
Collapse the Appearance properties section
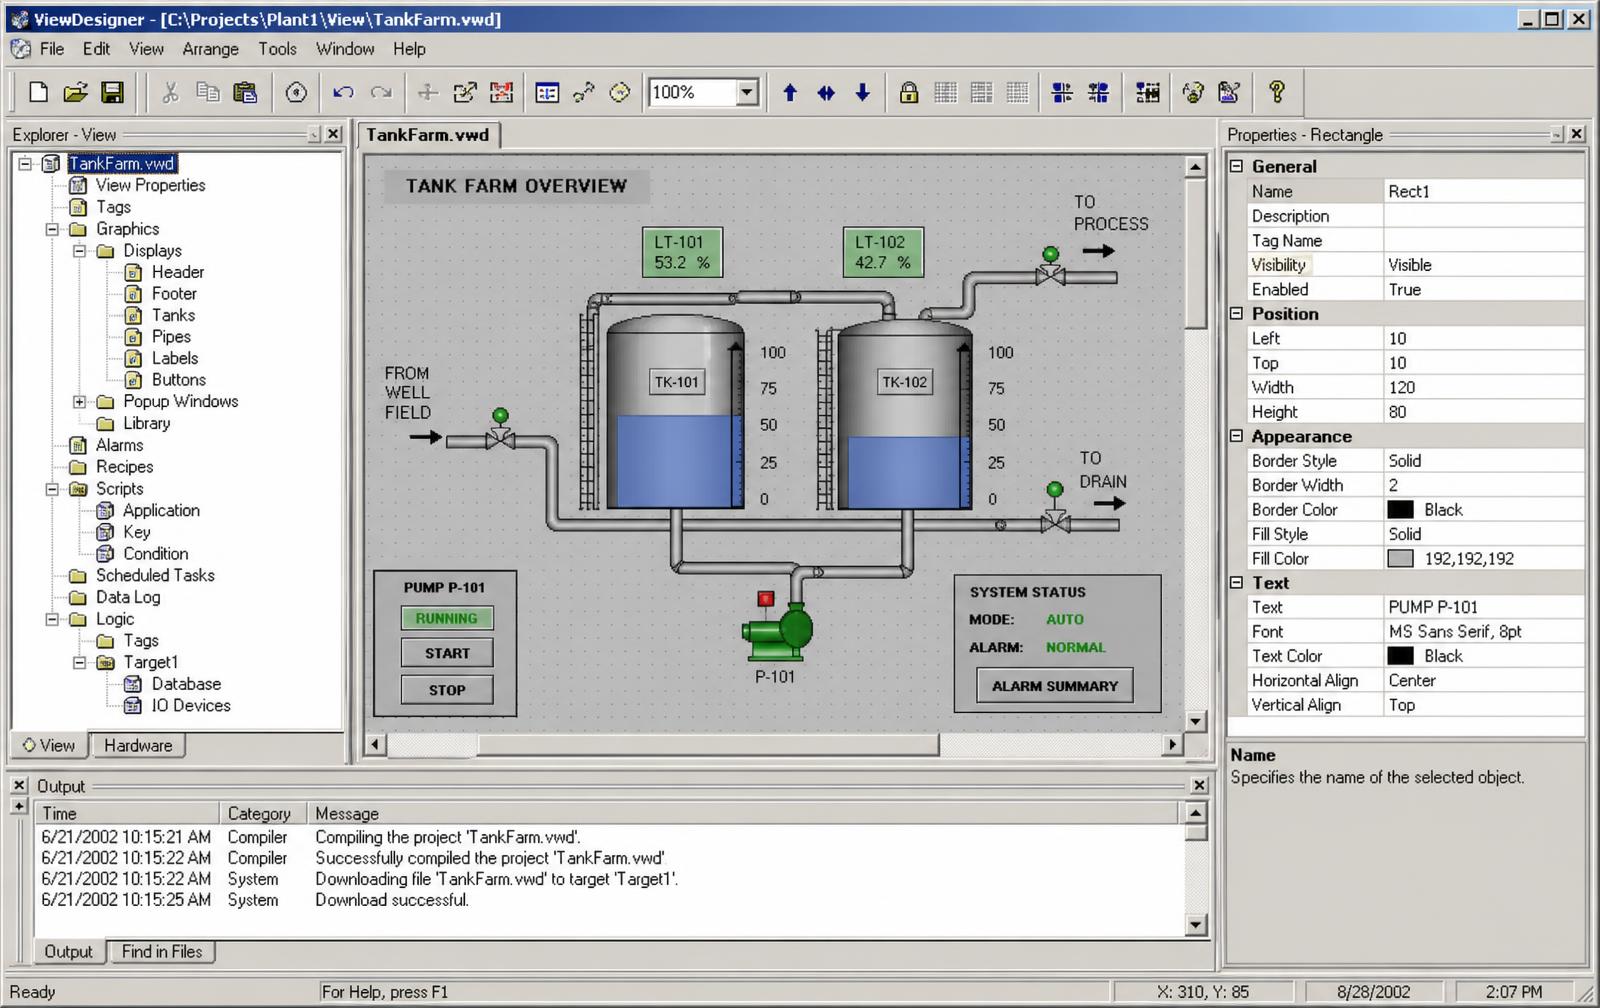click(x=1237, y=436)
